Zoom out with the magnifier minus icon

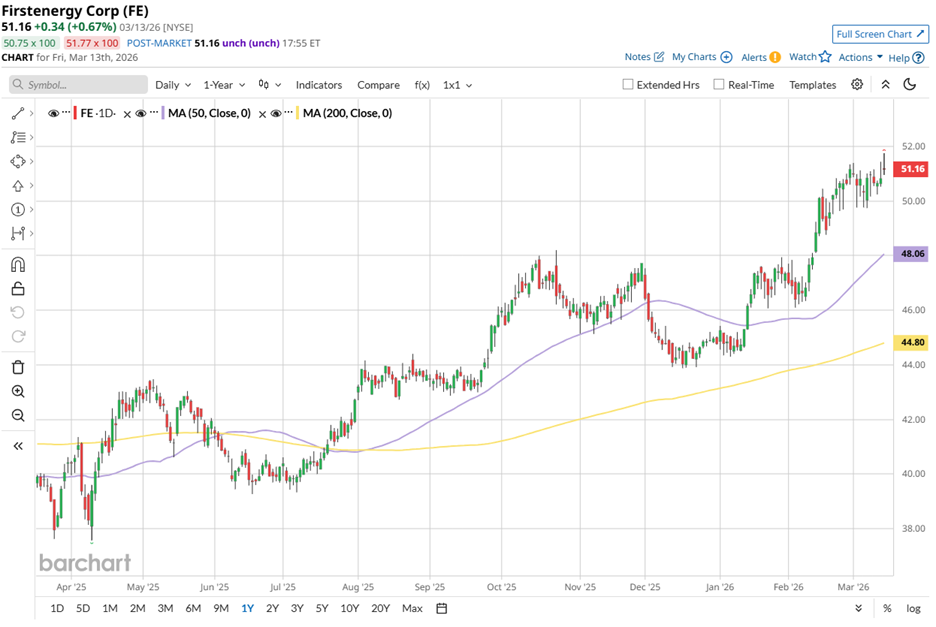tap(17, 415)
